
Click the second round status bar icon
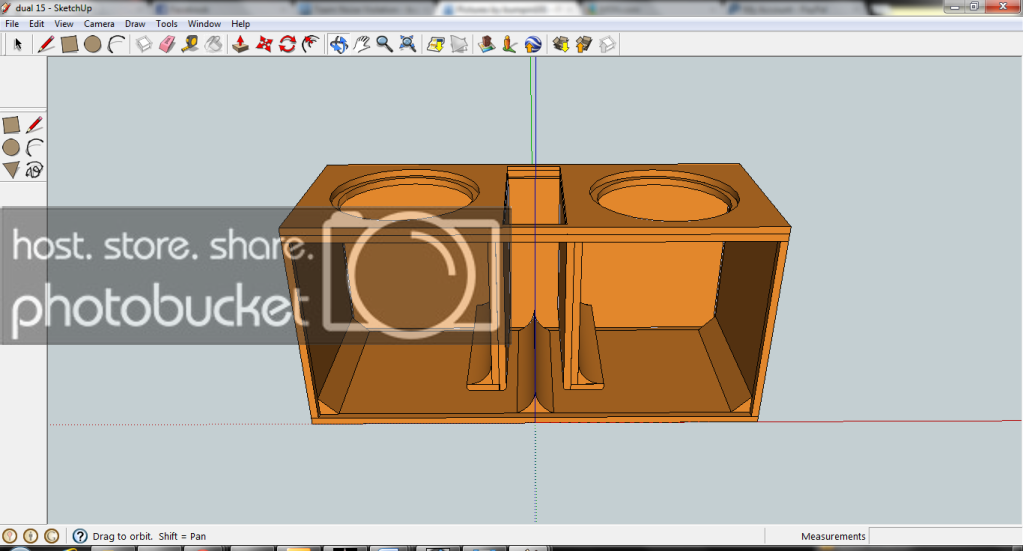[30, 536]
